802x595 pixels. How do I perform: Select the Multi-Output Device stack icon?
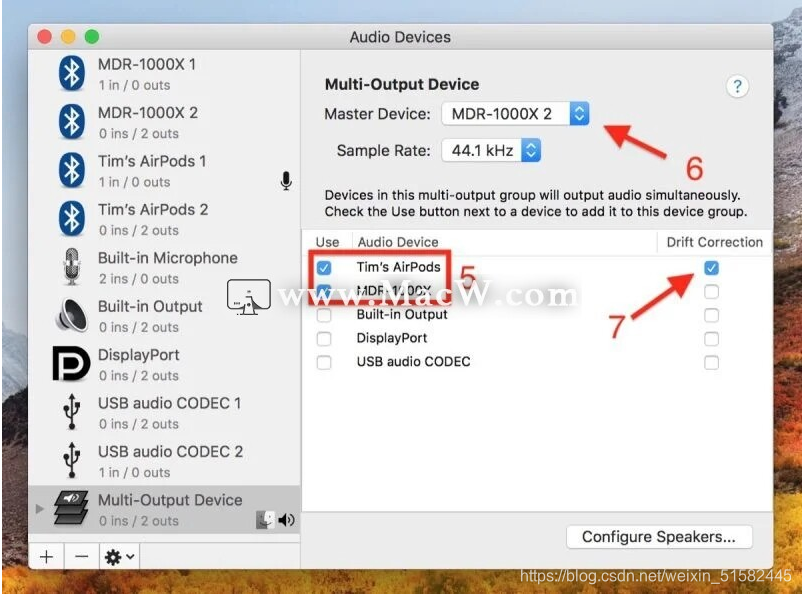[x=71, y=508]
